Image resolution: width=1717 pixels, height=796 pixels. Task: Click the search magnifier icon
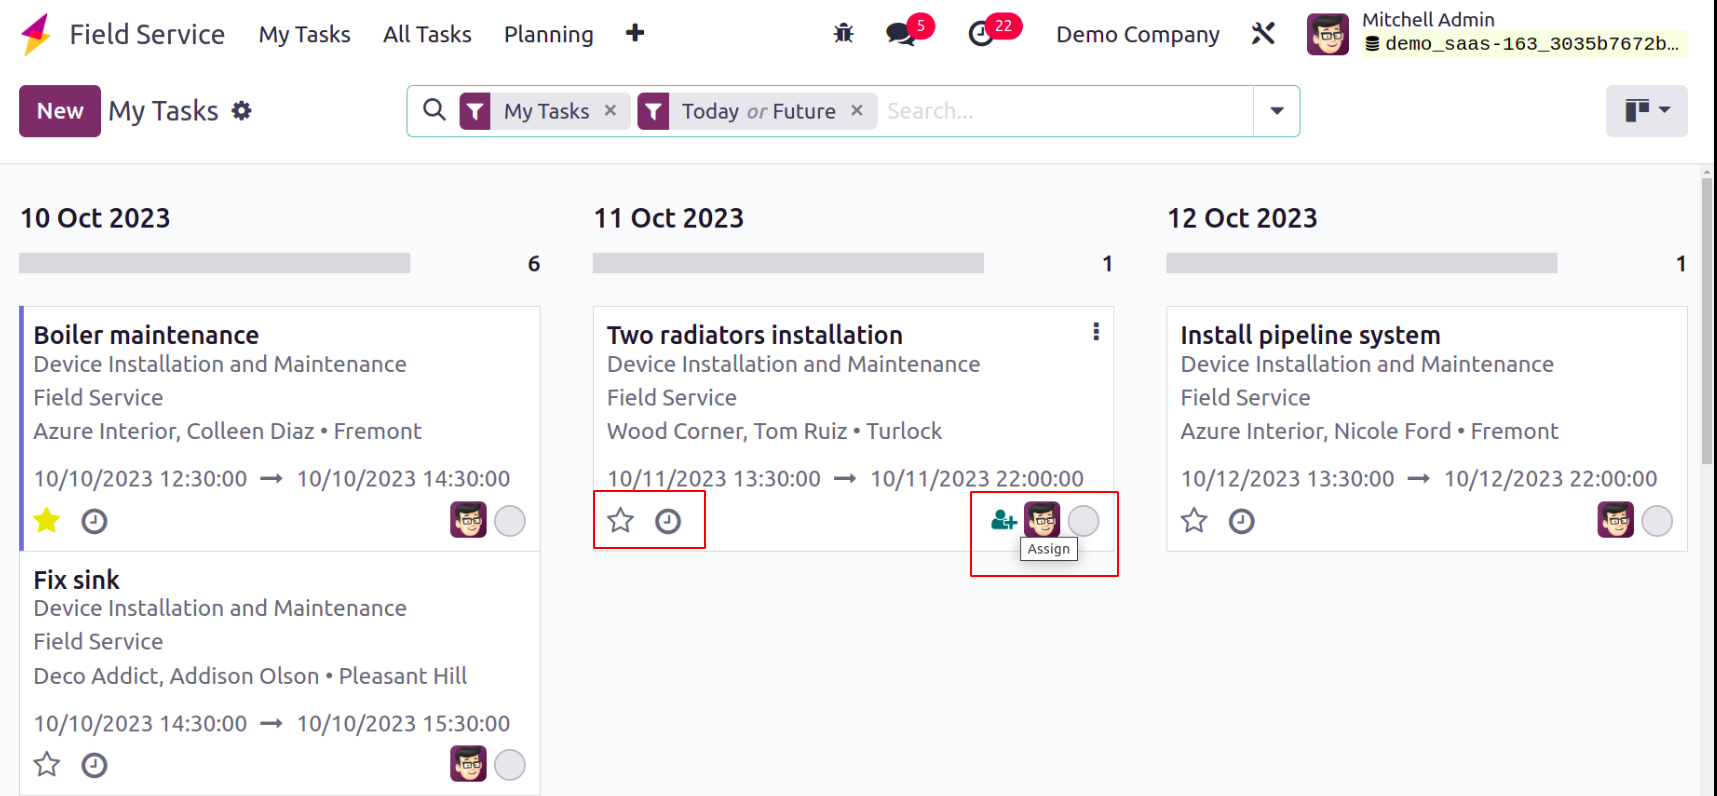click(434, 110)
